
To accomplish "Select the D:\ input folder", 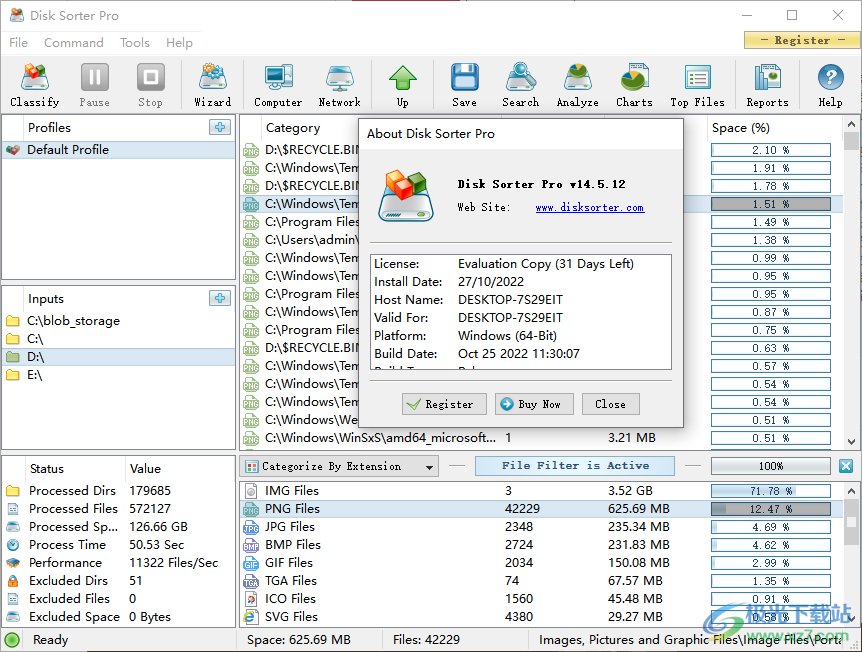I will click(x=119, y=357).
